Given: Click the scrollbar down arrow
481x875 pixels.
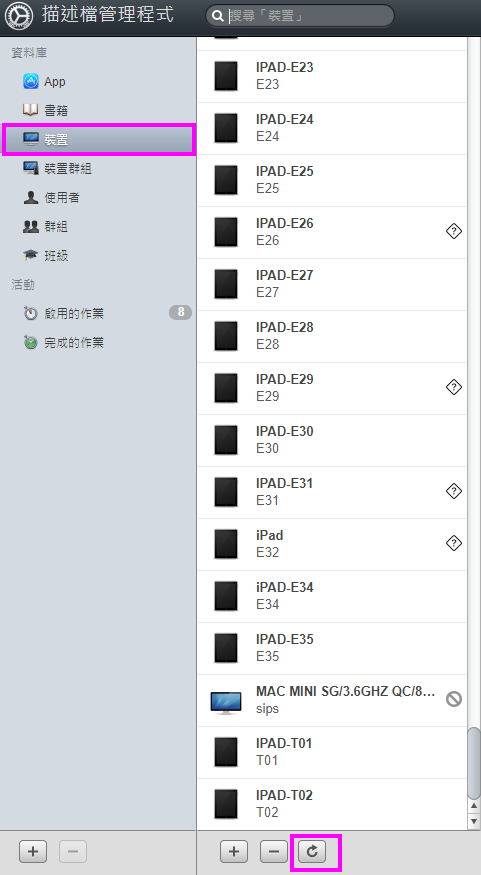Looking at the screenshot, I should (474, 821).
